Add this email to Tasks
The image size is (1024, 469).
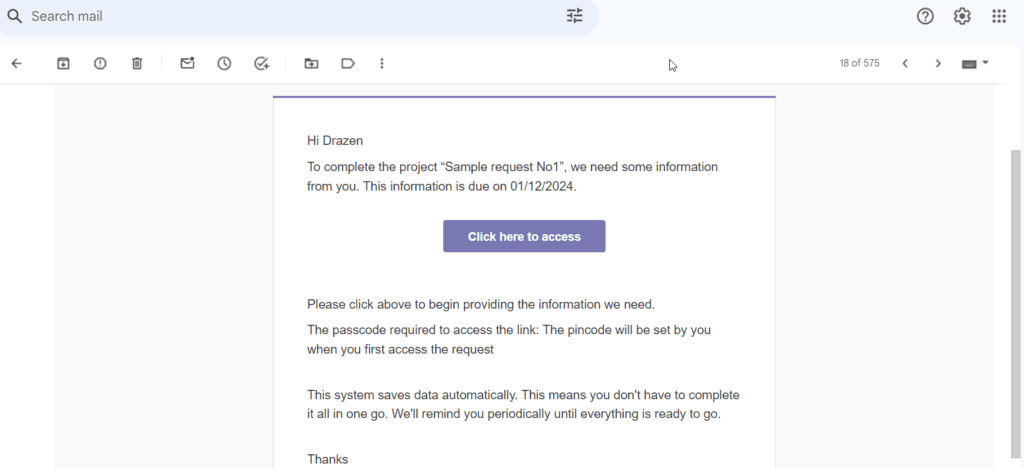(x=261, y=63)
